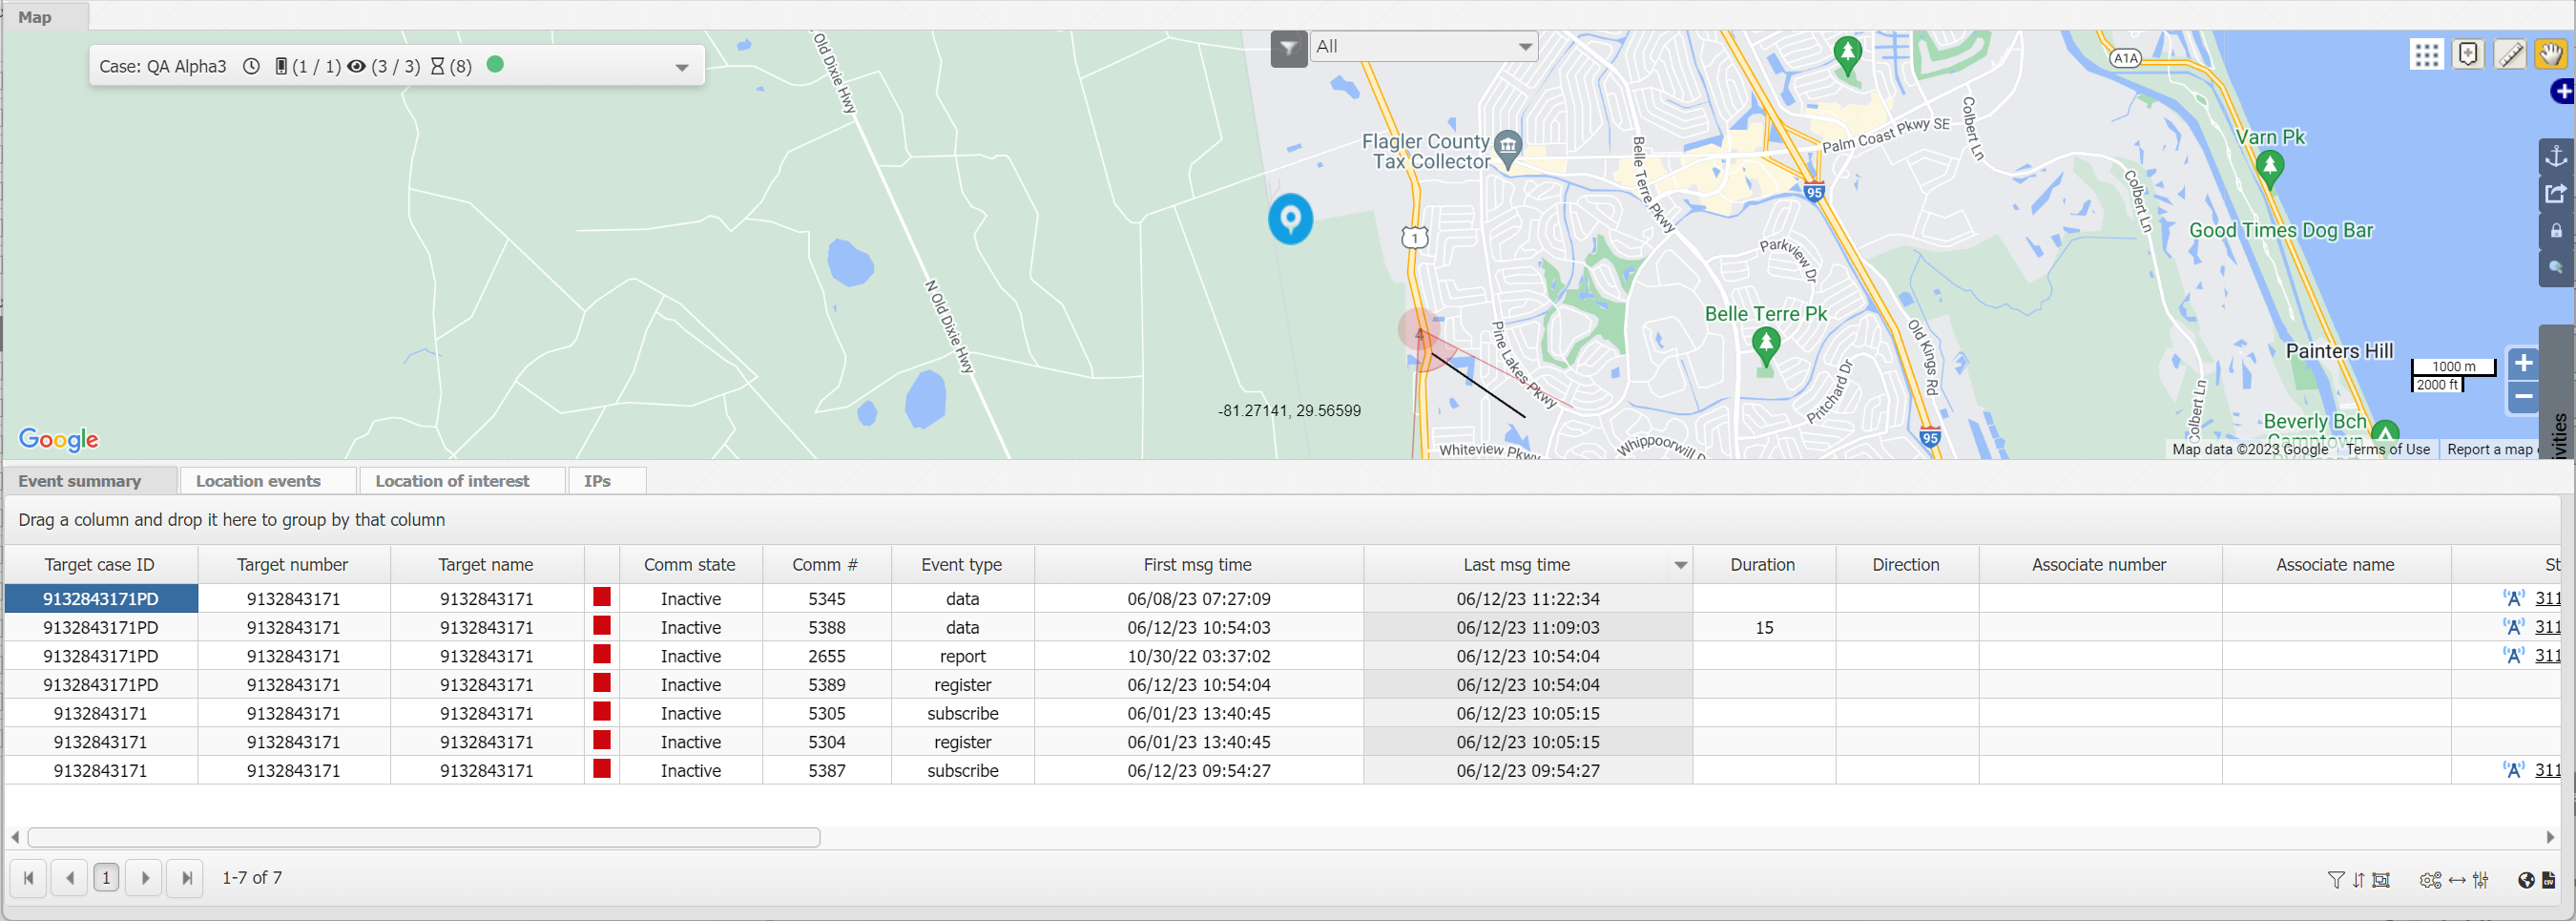Viewport: 2576px width, 921px height.
Task: Open the dotted grid map menu
Action: coord(2426,54)
